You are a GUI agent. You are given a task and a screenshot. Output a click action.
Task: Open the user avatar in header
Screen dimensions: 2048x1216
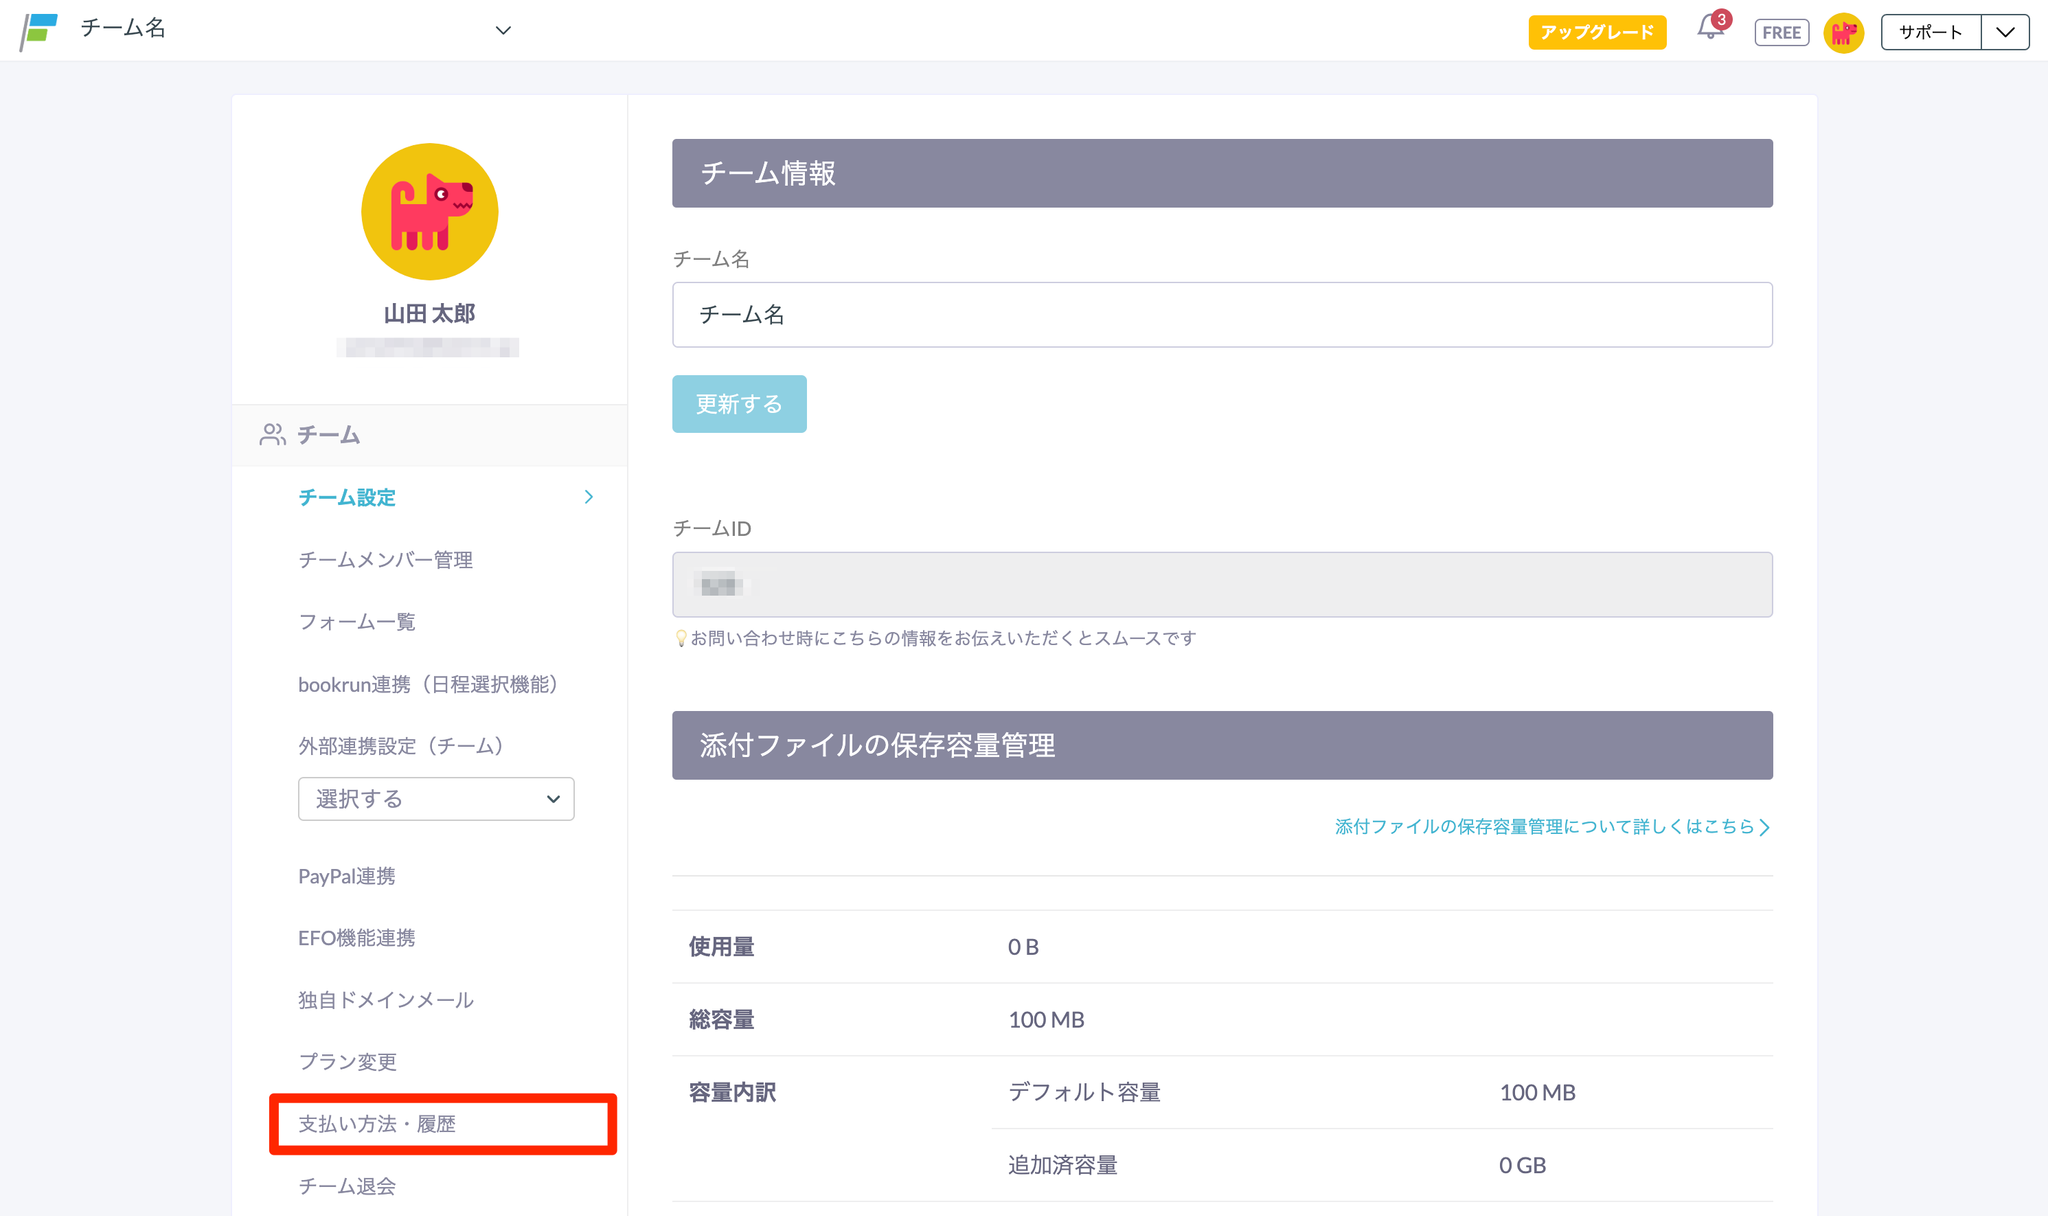(1843, 32)
